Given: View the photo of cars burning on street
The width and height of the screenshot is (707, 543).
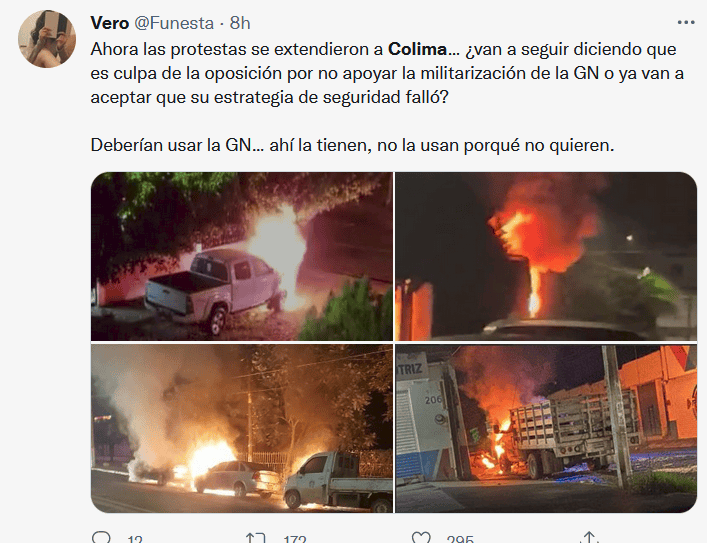Looking at the screenshot, I should pyautogui.click(x=242, y=428).
